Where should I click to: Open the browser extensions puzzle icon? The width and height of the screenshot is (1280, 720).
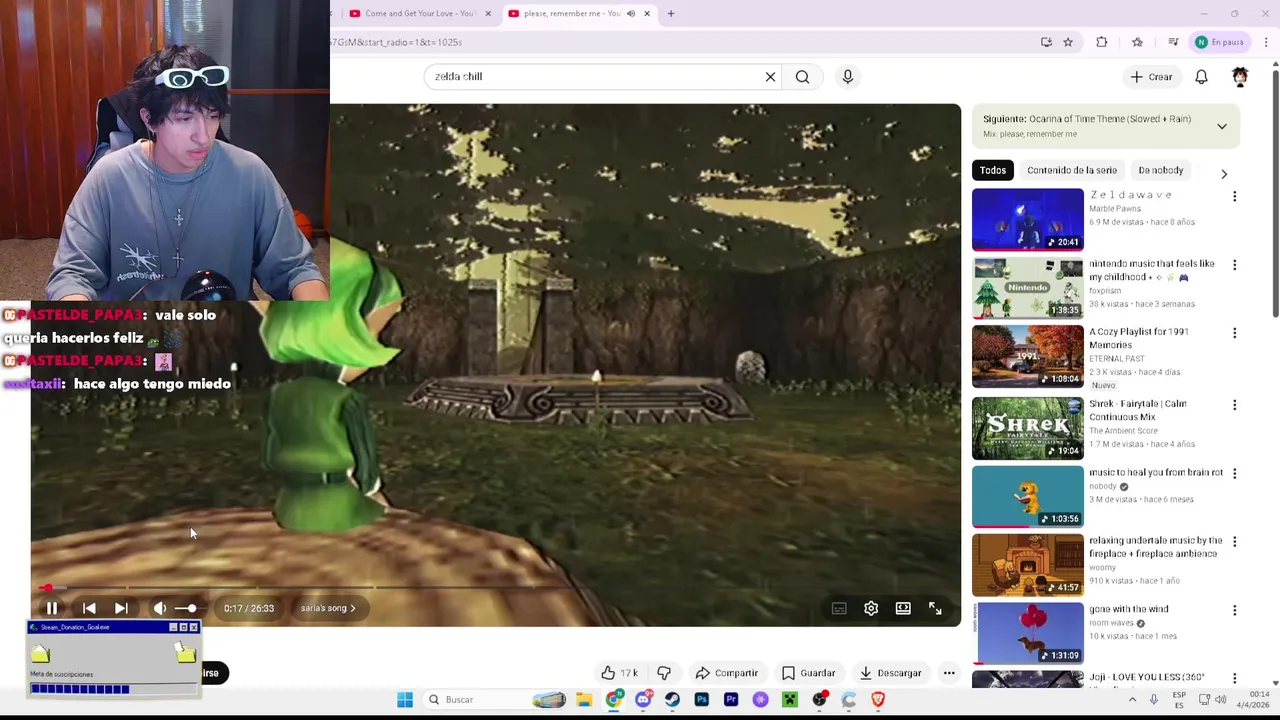(x=1102, y=42)
